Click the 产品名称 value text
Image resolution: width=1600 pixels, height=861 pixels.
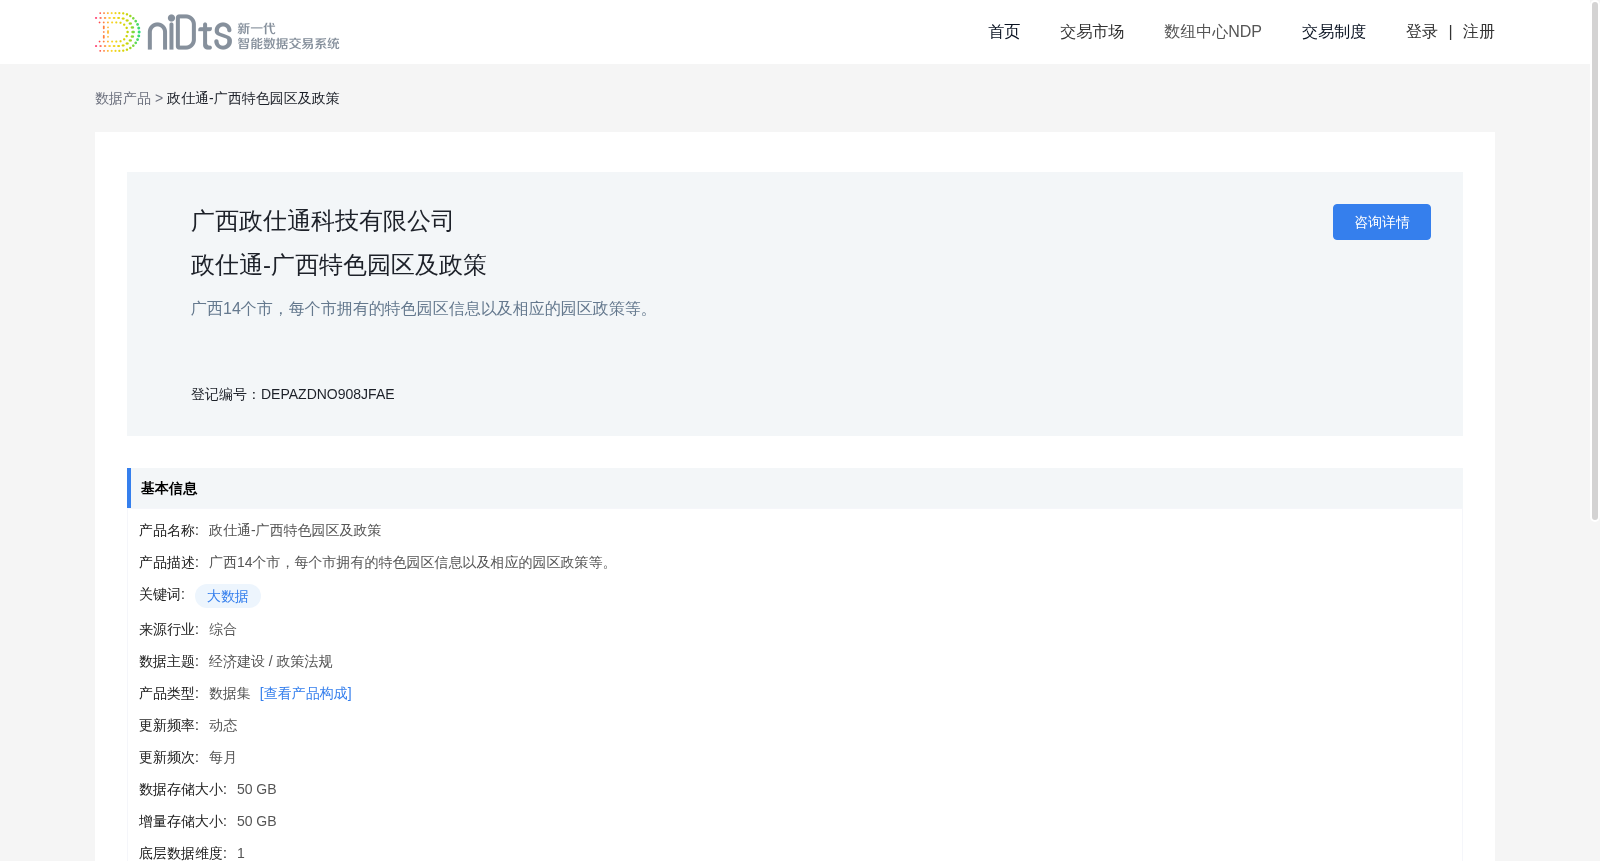click(x=295, y=530)
